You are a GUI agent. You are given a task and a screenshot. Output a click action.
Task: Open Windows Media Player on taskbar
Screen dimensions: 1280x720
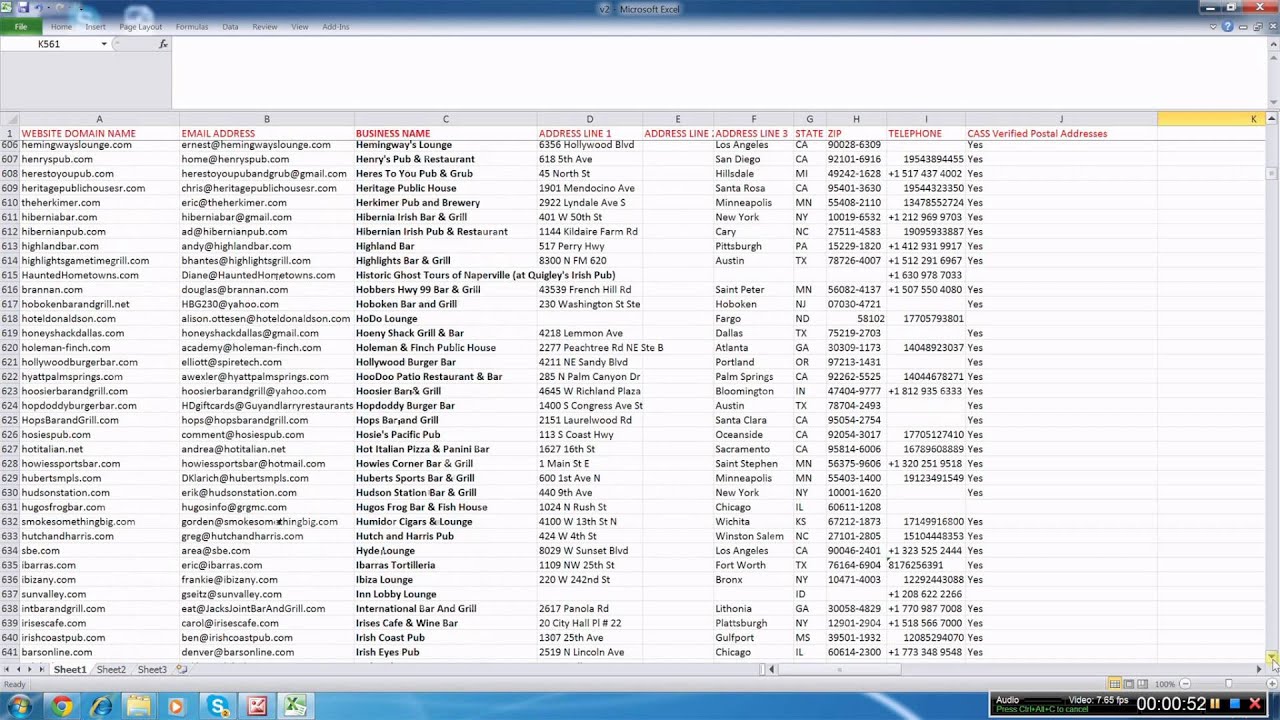pos(177,706)
